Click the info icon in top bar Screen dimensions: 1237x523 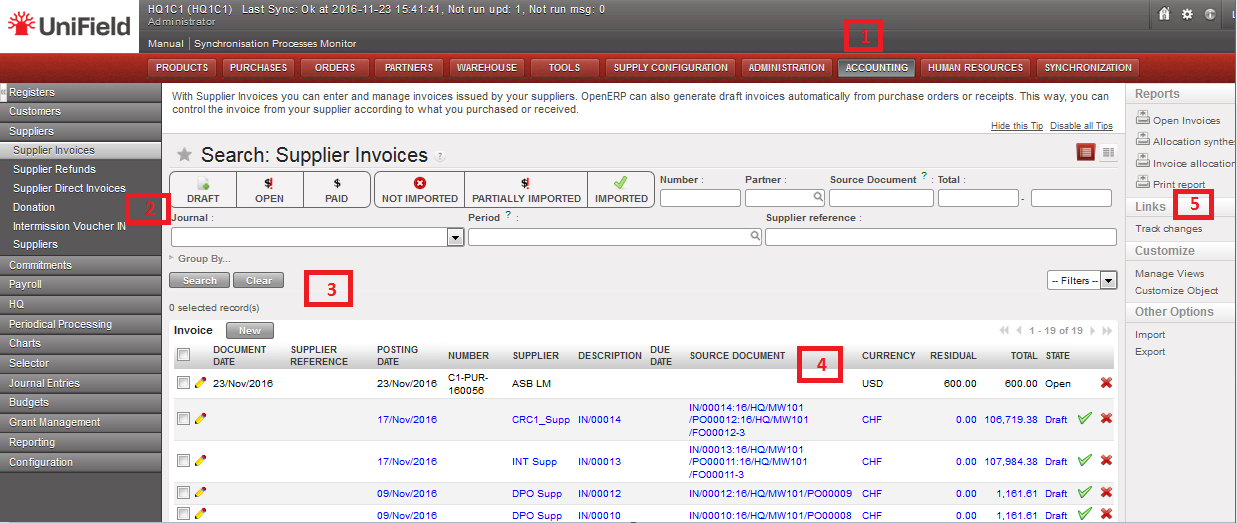pos(1210,14)
